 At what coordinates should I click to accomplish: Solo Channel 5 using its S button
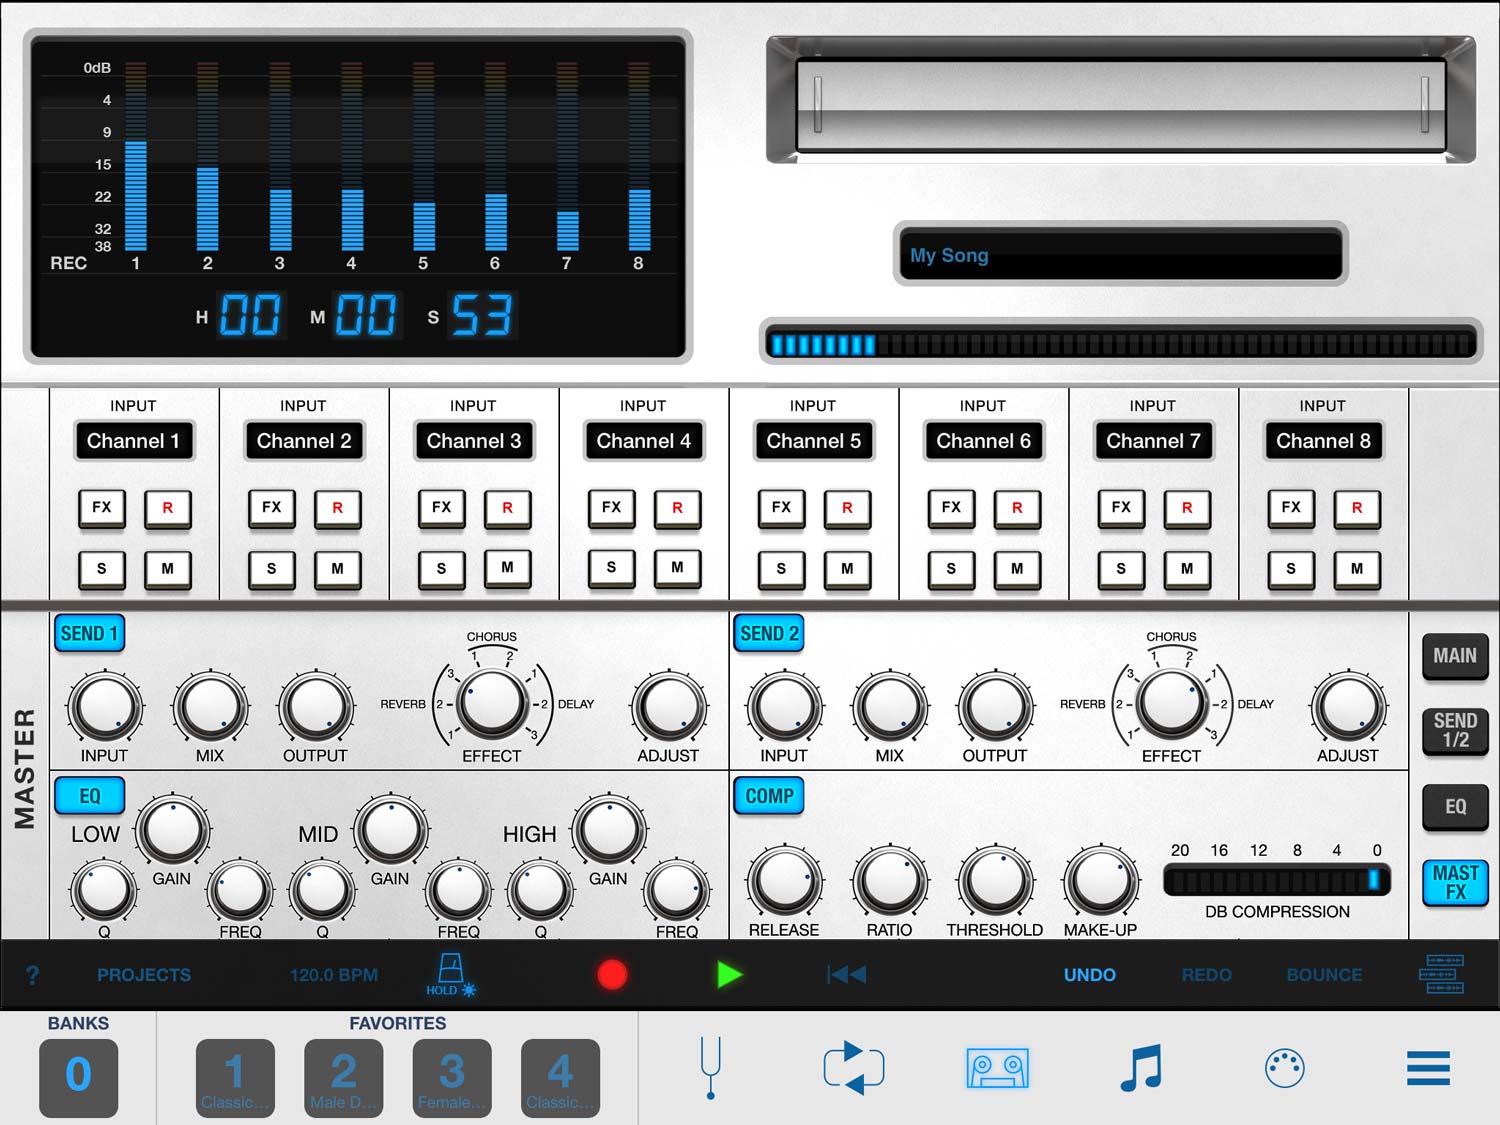click(x=781, y=570)
